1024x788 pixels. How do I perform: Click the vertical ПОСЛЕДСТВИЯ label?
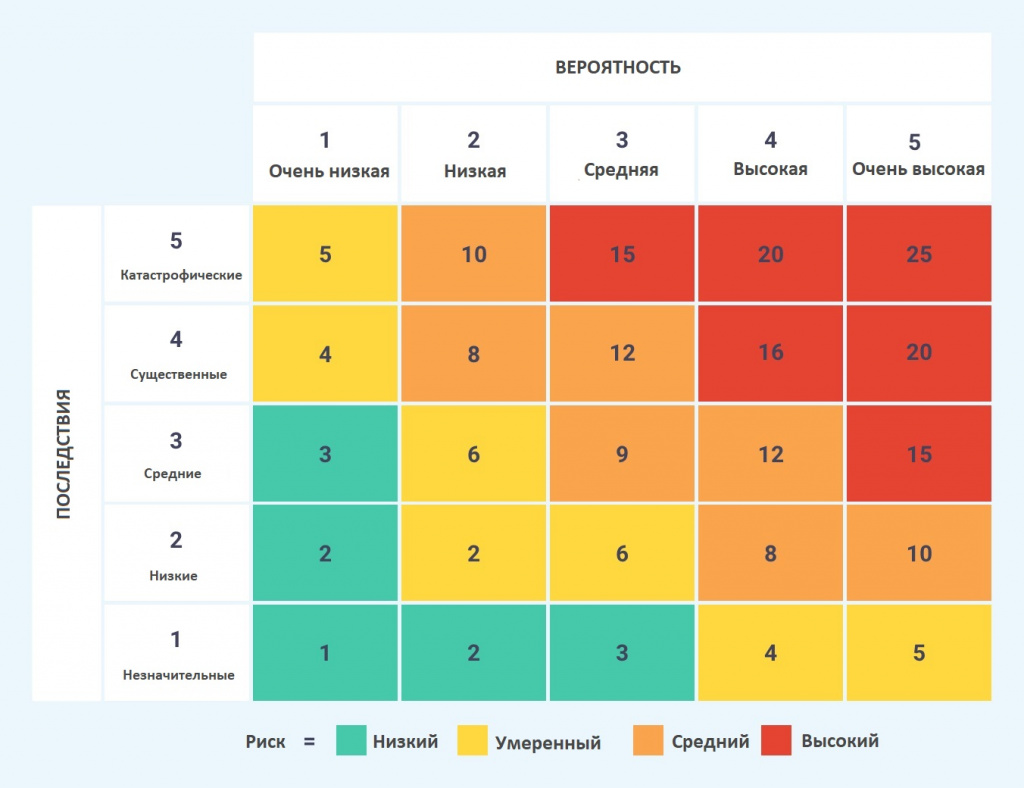pyautogui.click(x=65, y=454)
